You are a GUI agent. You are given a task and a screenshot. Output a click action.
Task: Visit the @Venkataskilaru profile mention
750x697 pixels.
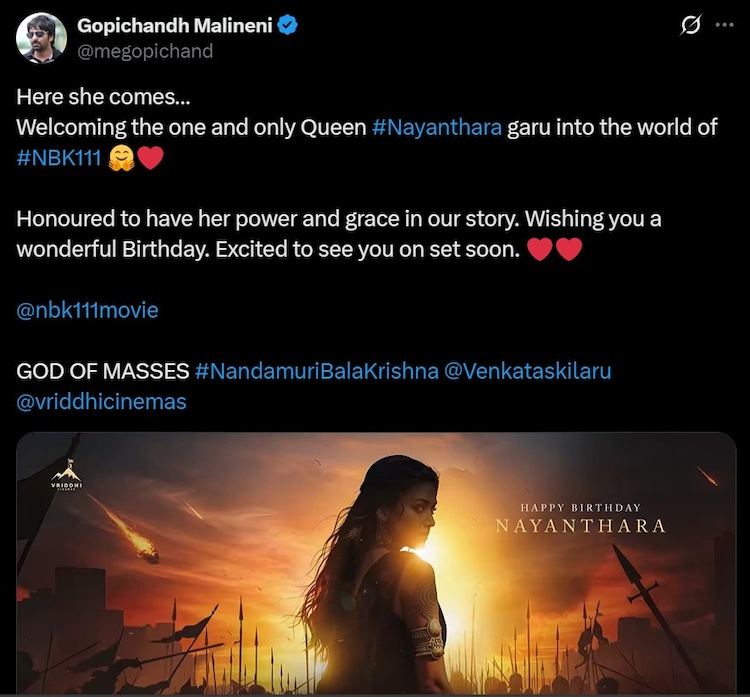(x=528, y=371)
